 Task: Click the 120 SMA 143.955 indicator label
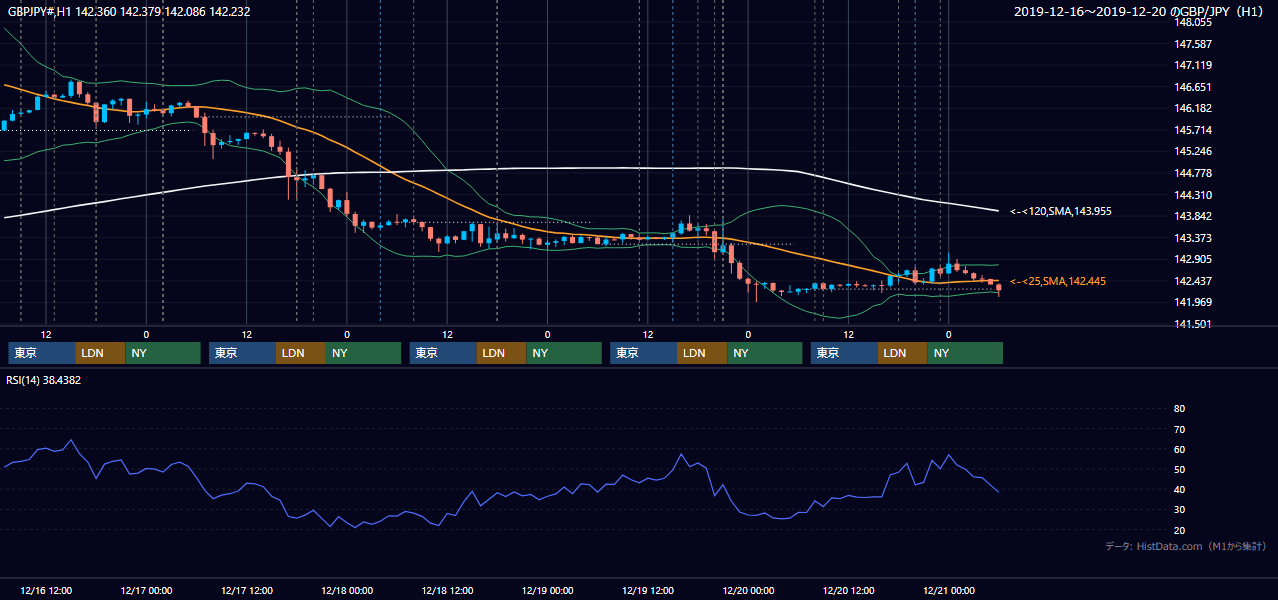[1061, 211]
